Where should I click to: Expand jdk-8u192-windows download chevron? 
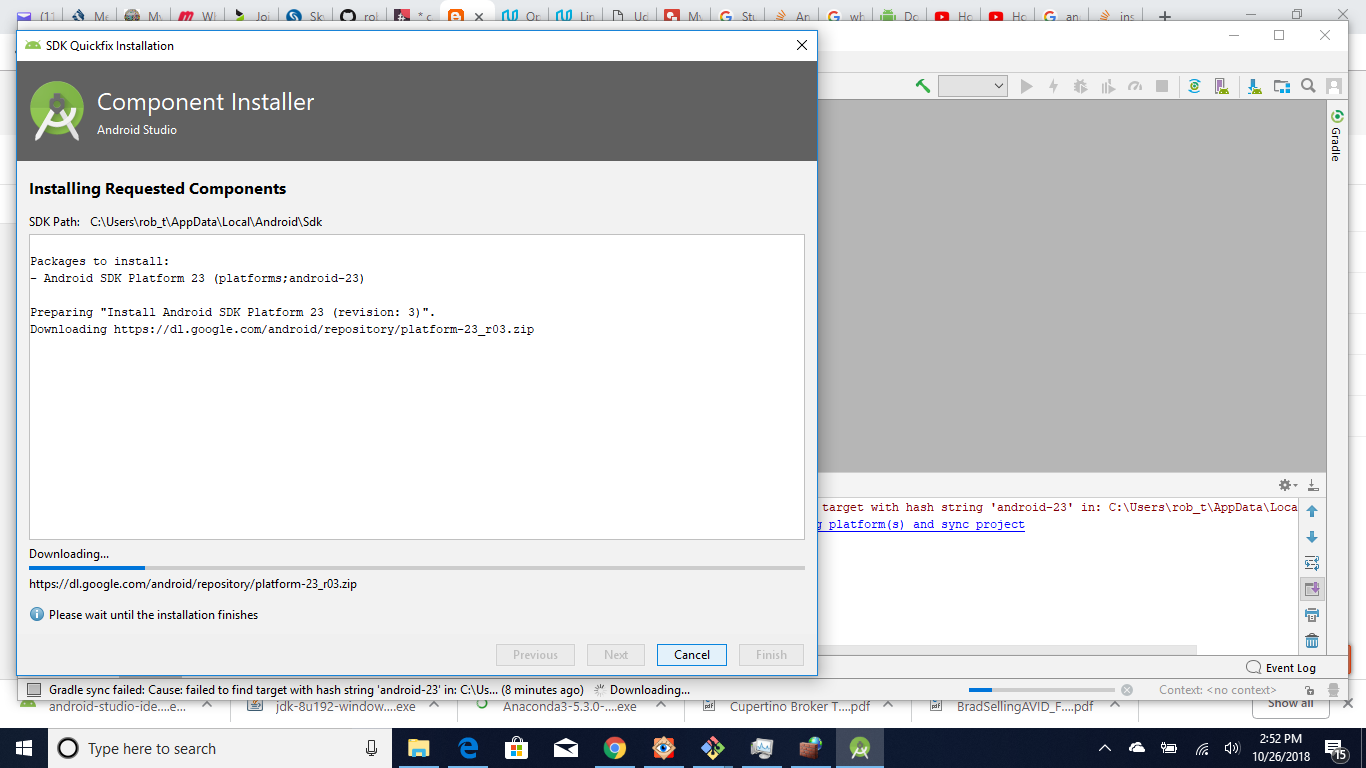point(435,706)
